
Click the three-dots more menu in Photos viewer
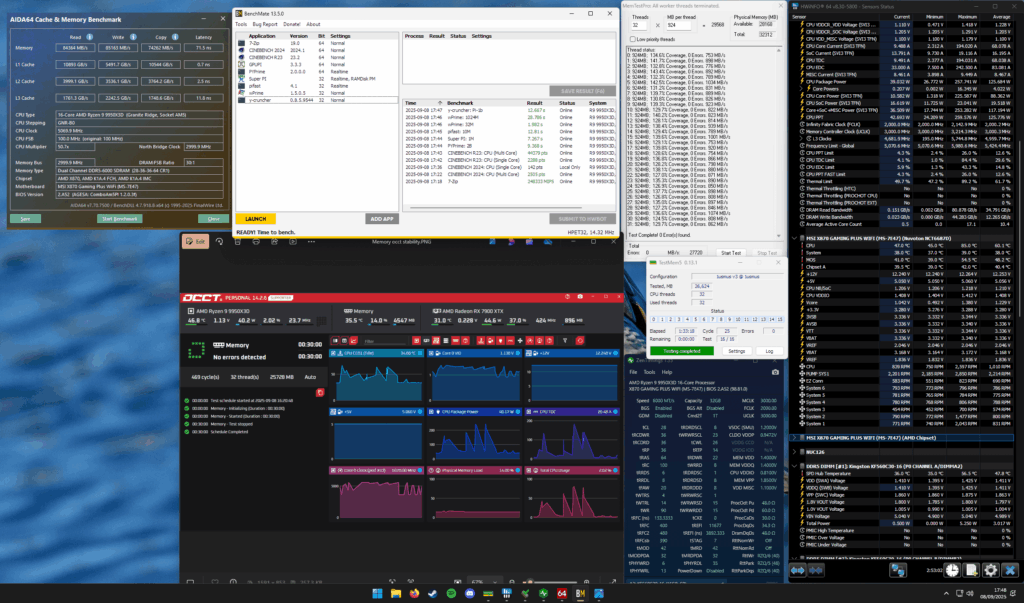tap(311, 242)
